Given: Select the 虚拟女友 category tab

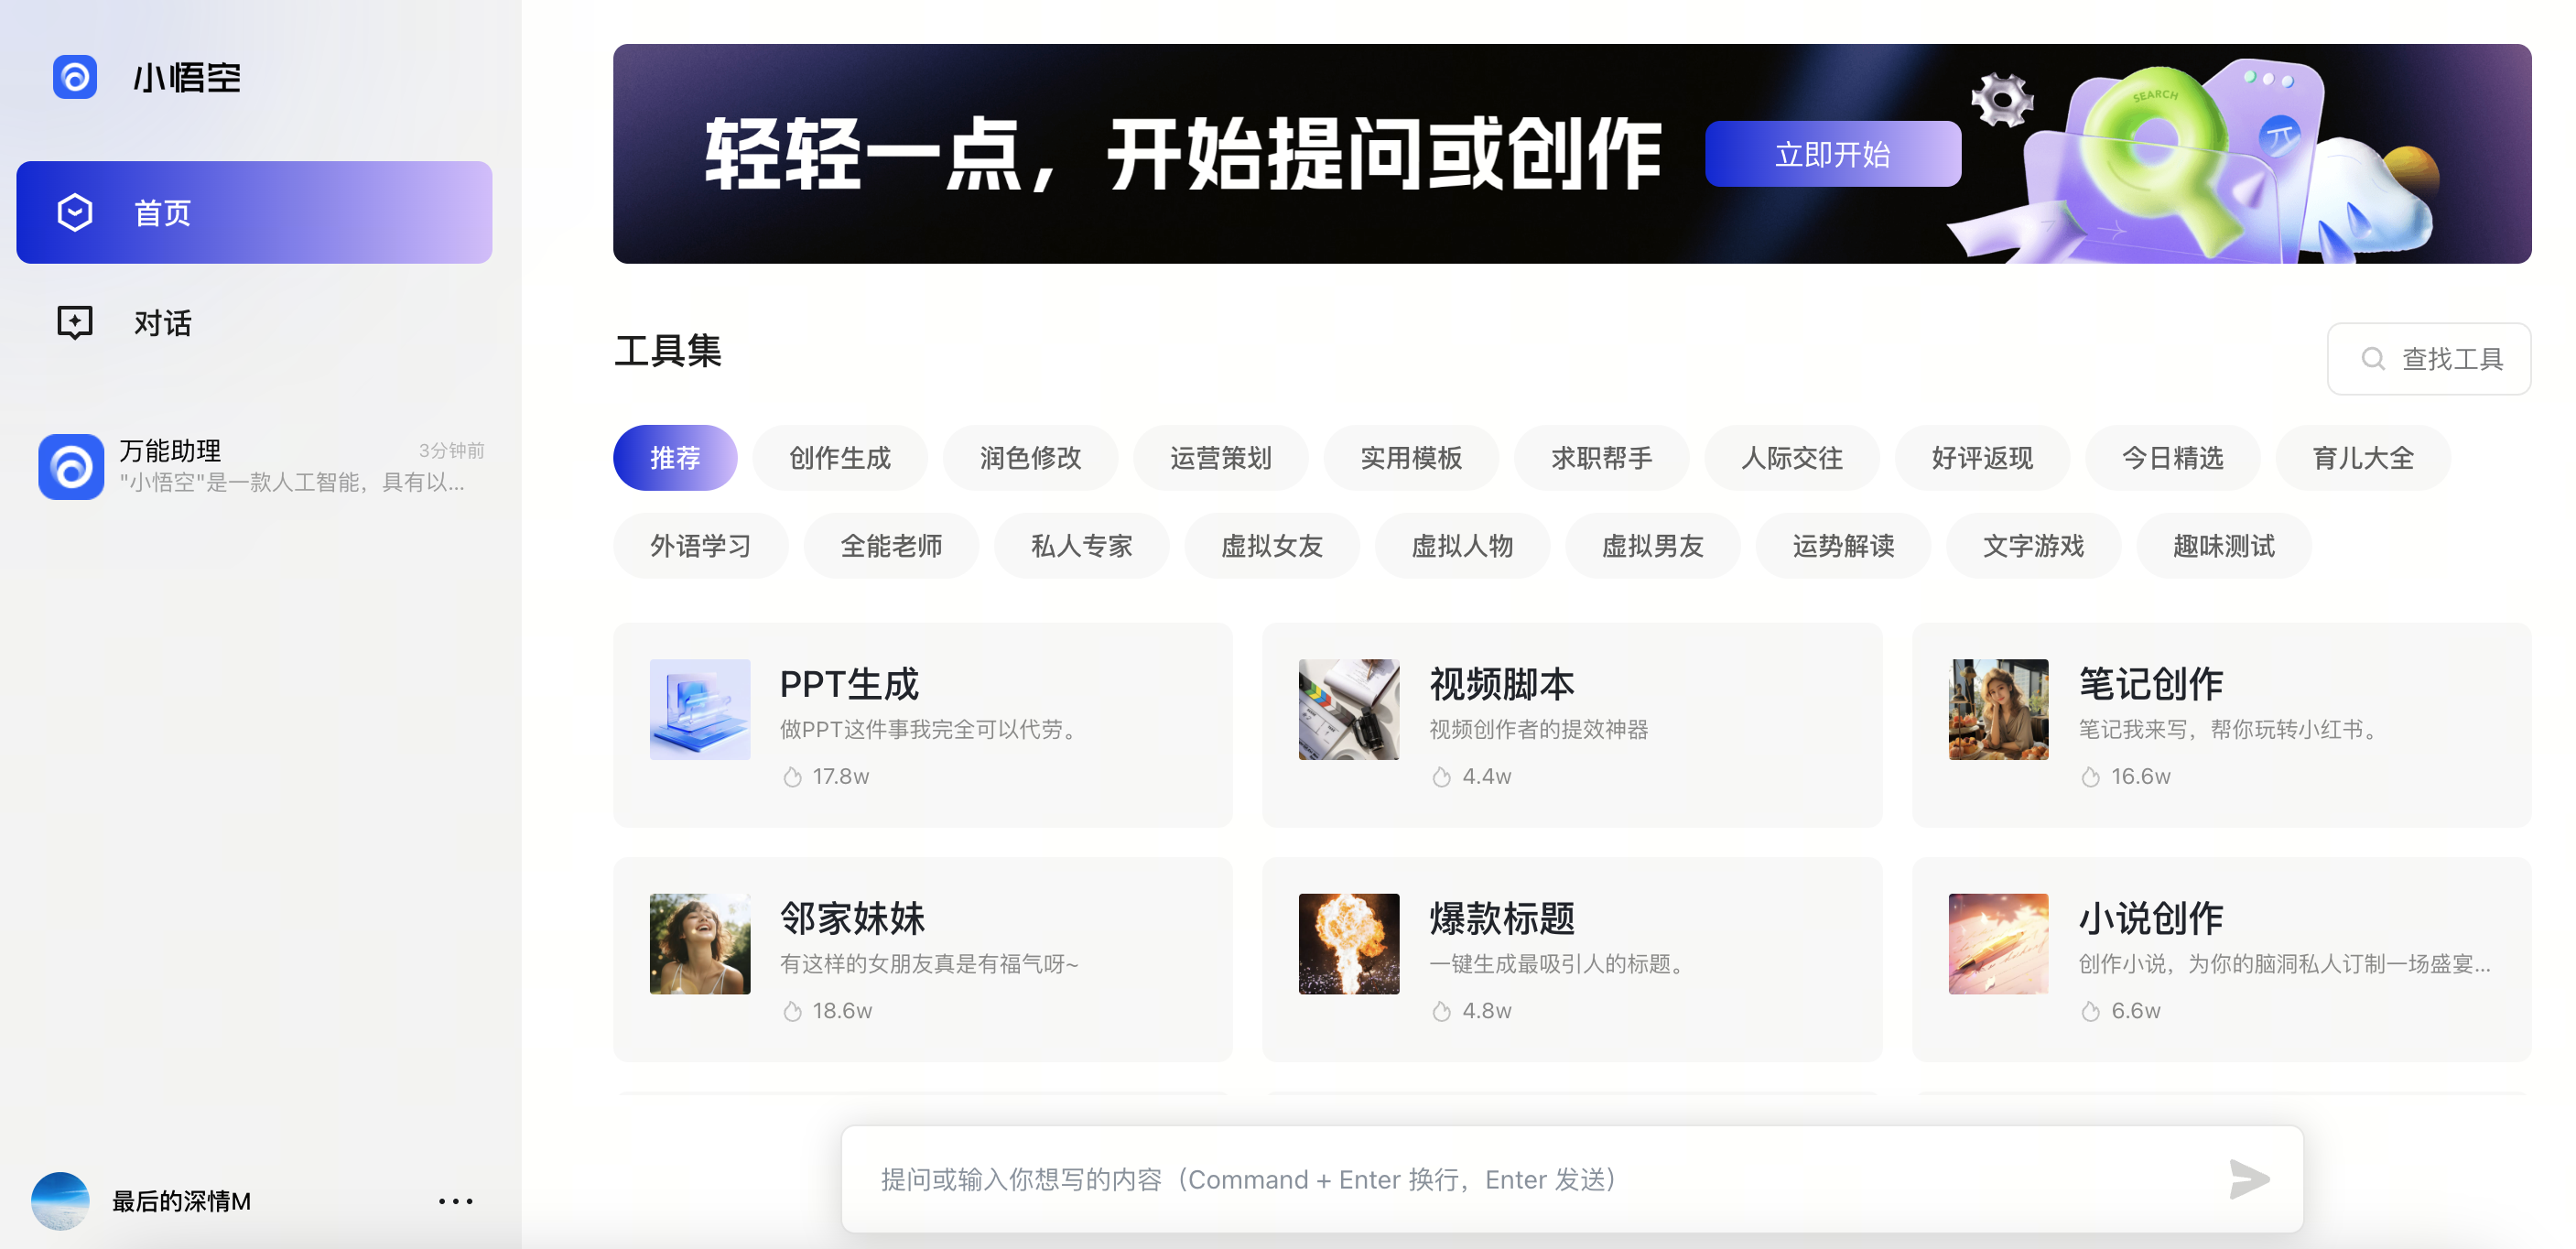Looking at the screenshot, I should point(1271,546).
